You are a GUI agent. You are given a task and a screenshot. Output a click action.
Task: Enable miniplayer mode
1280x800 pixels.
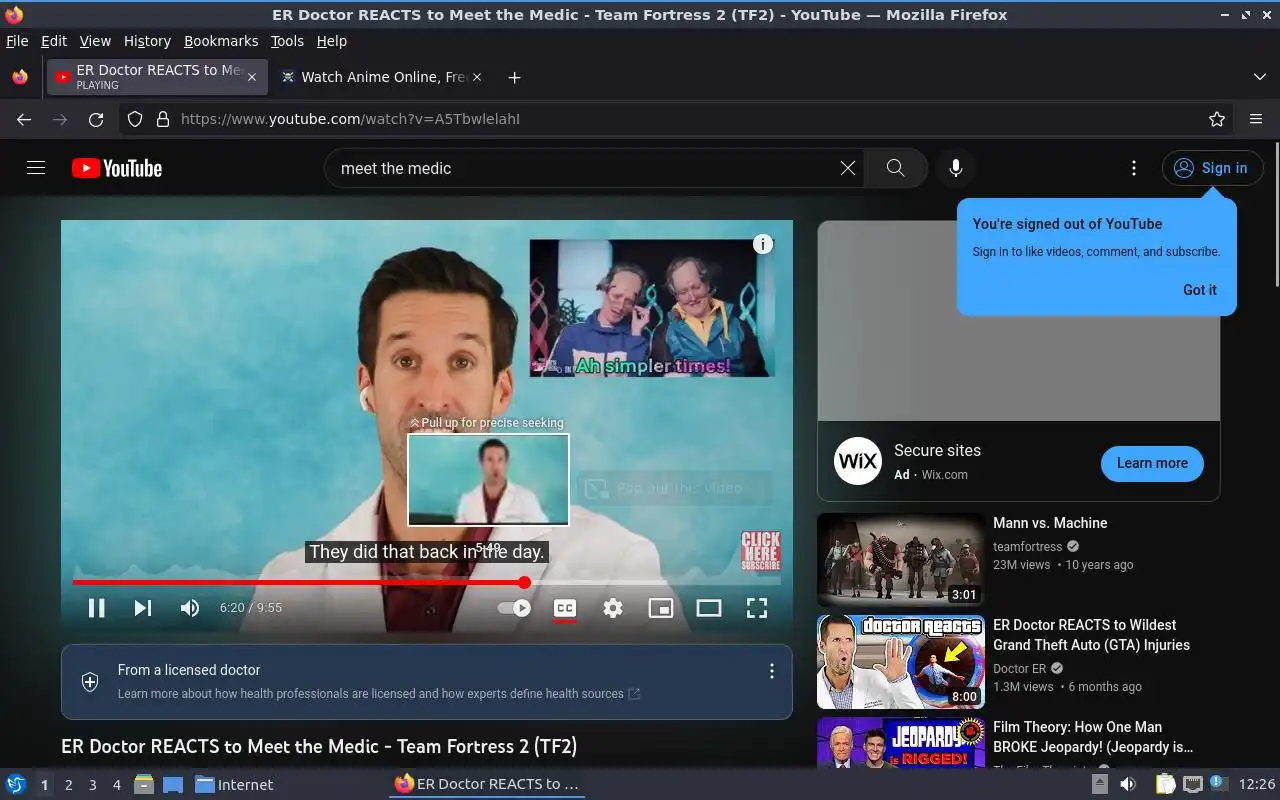click(661, 608)
